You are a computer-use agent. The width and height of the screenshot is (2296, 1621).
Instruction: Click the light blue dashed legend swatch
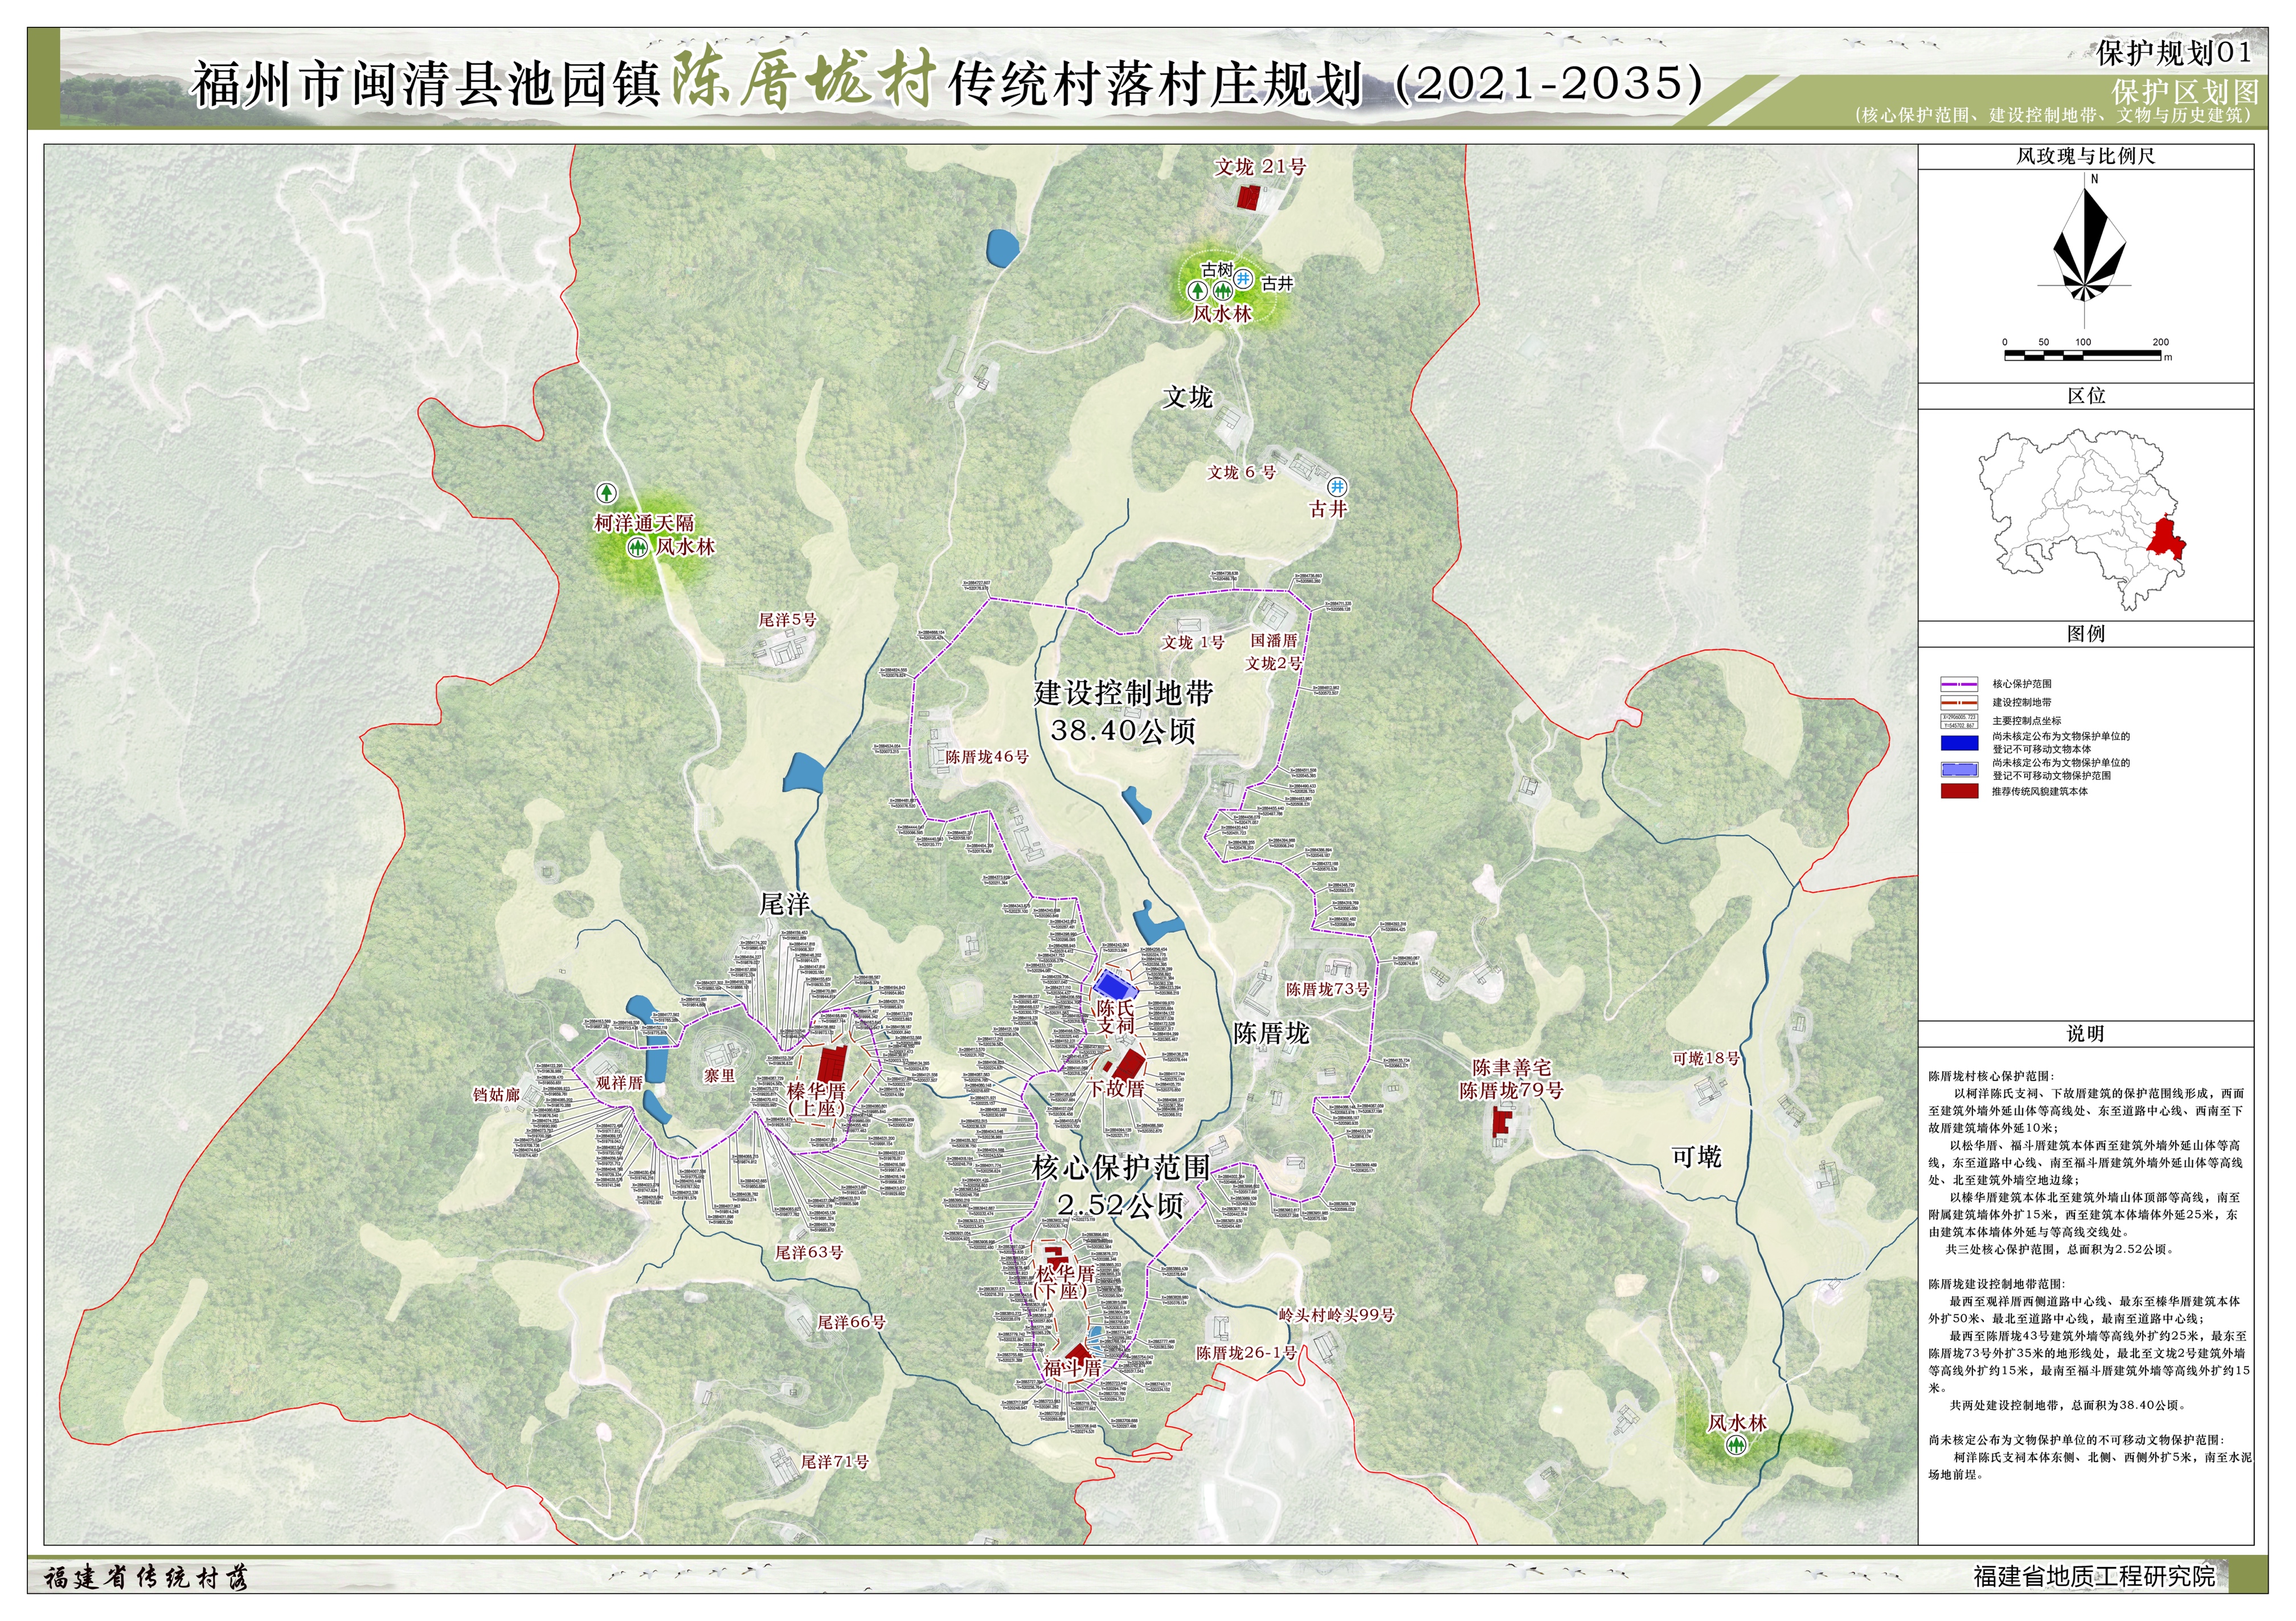point(1959,769)
